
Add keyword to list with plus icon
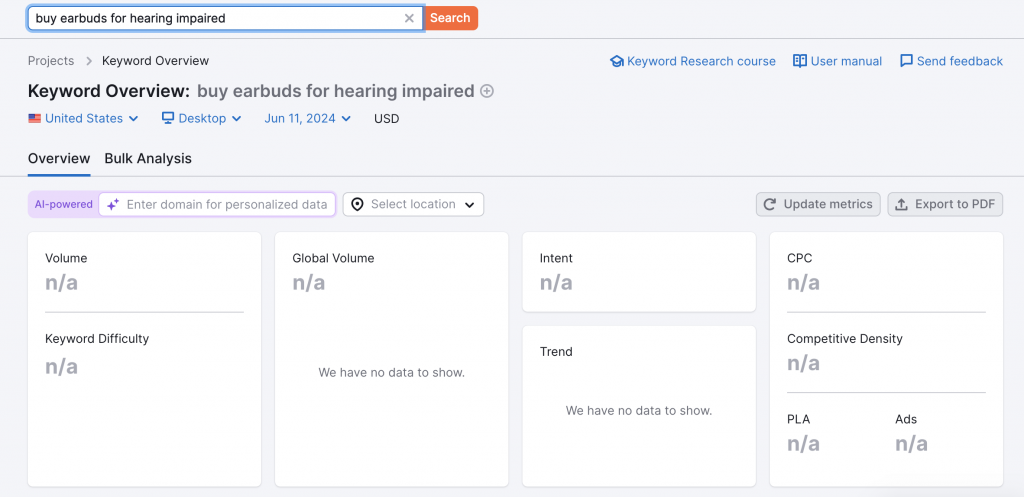pyautogui.click(x=487, y=91)
